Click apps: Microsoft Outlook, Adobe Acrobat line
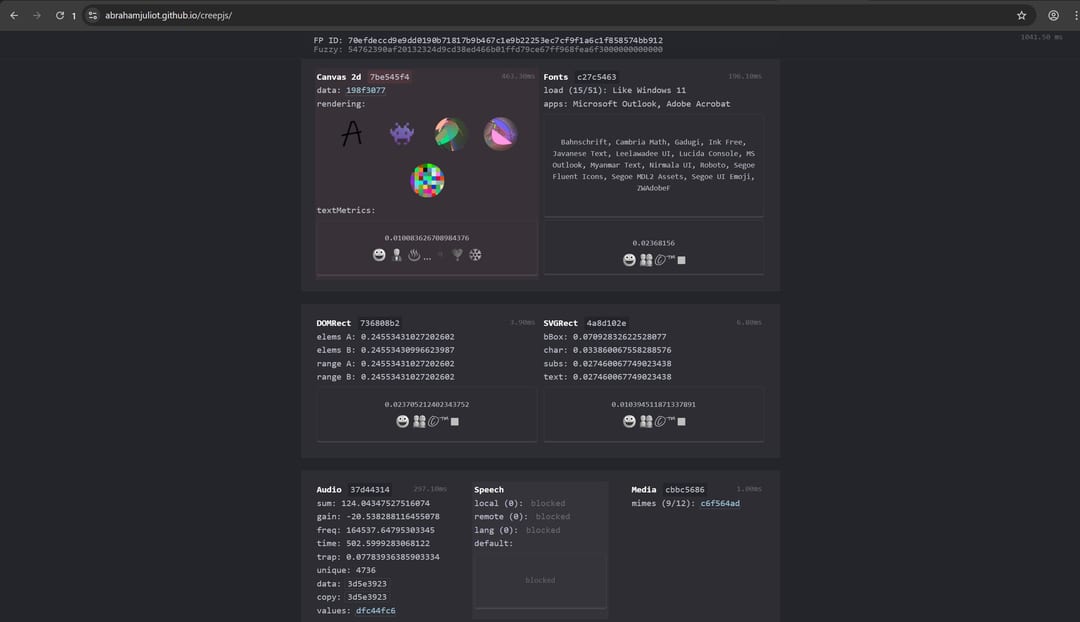The height and width of the screenshot is (622, 1080). (636, 104)
